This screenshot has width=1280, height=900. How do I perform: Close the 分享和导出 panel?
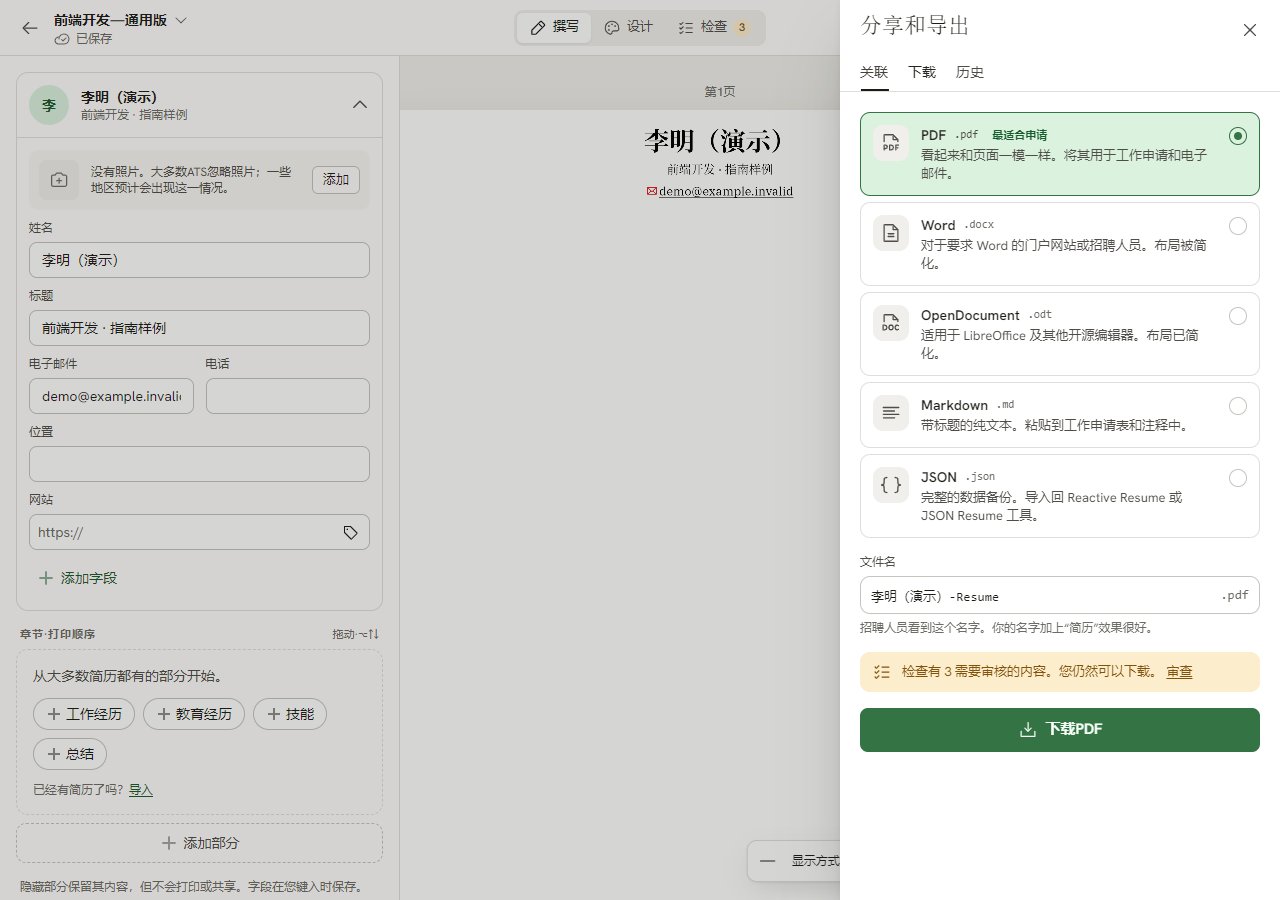point(1249,30)
